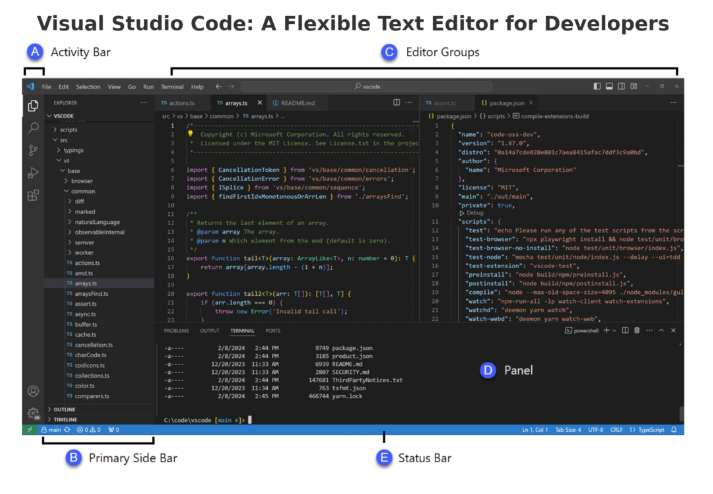Screen dimensions: 713x494
Task: Switch to the PROBLEMS panel tab
Action: tap(176, 331)
